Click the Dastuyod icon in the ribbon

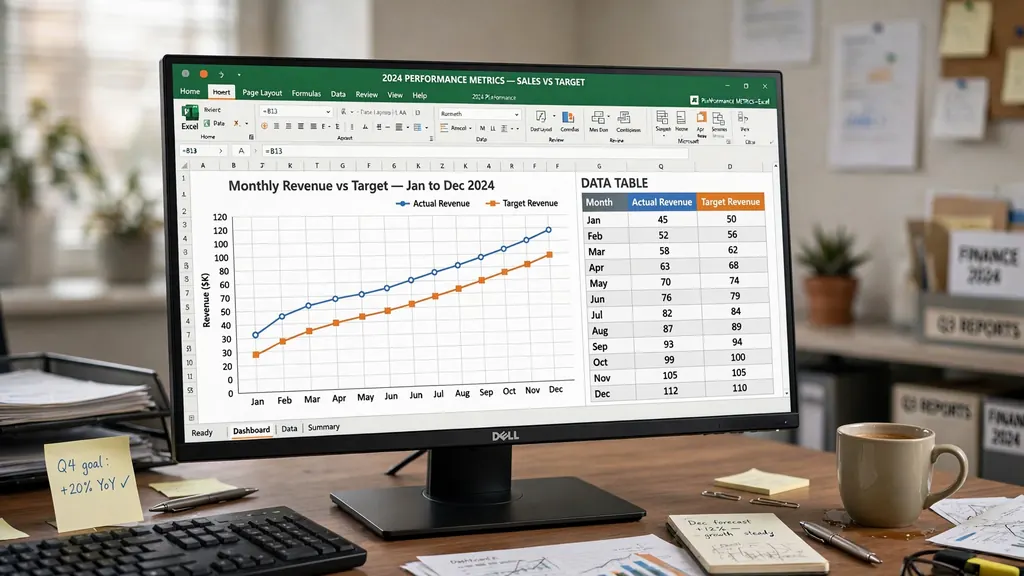541,117
